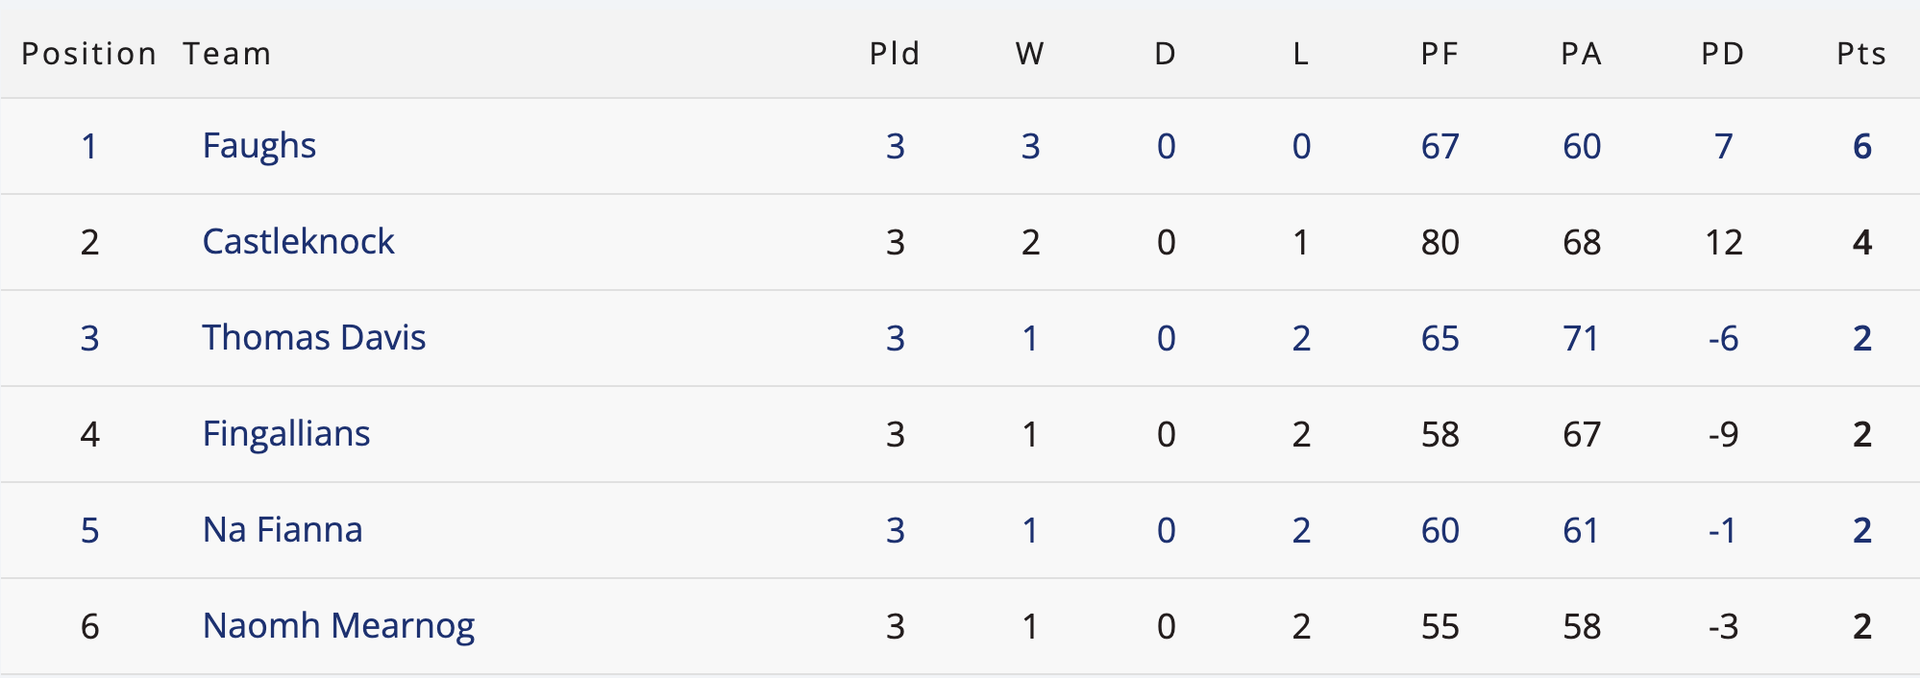Click Castleknock's point difference of 12
Viewport: 1920px width, 678px height.
pyautogui.click(x=1723, y=242)
